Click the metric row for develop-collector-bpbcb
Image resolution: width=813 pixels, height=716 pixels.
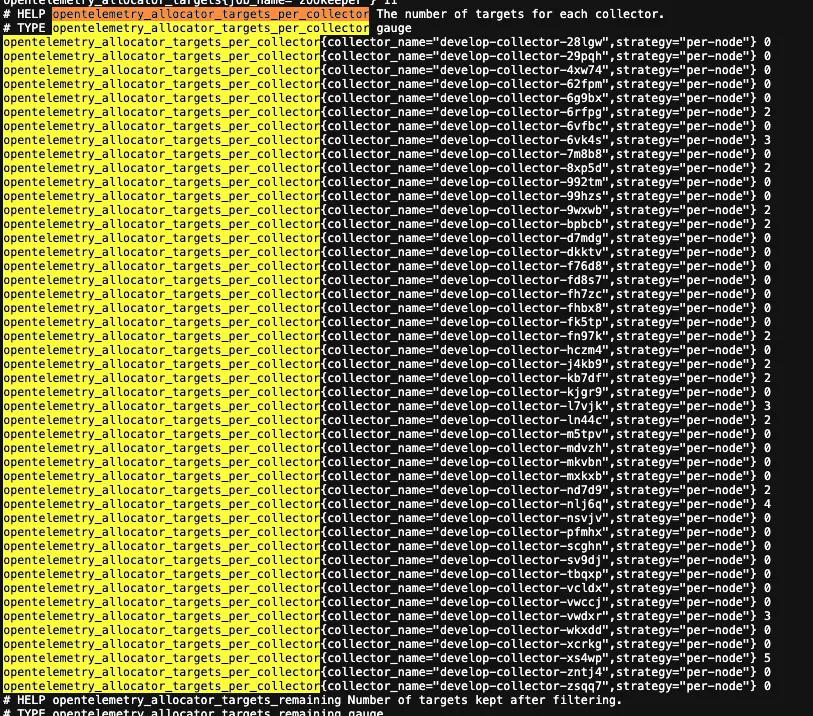(387, 224)
